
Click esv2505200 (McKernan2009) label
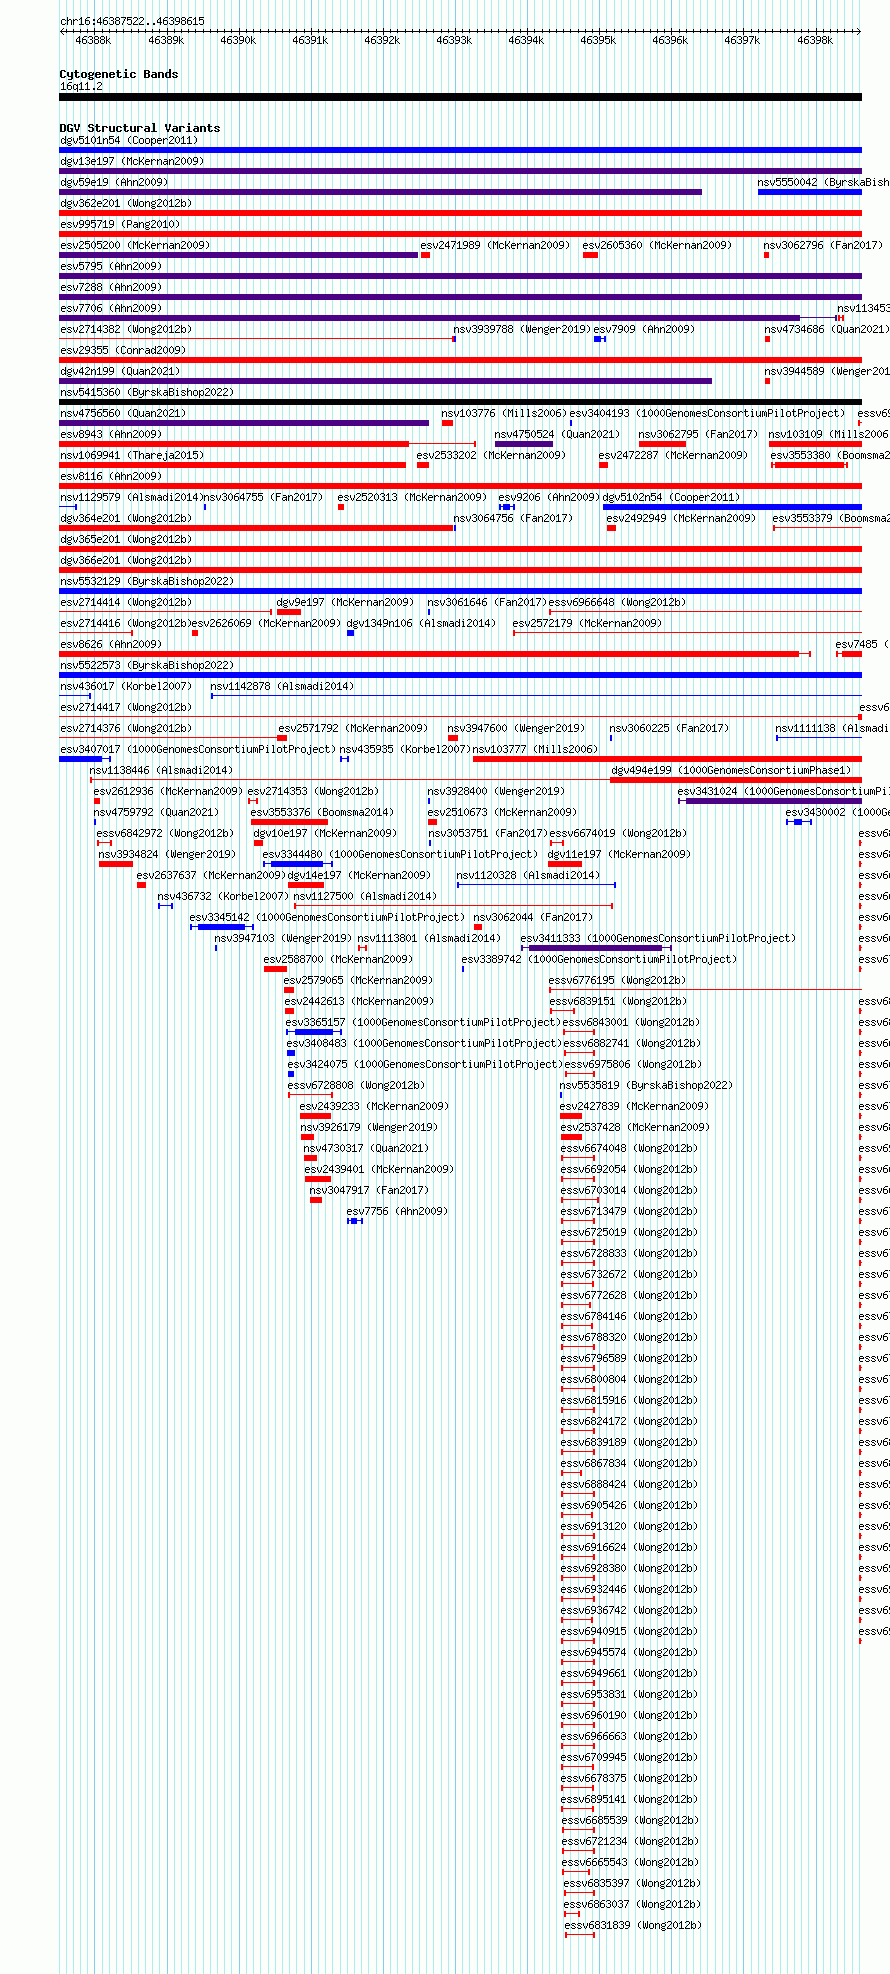point(135,245)
